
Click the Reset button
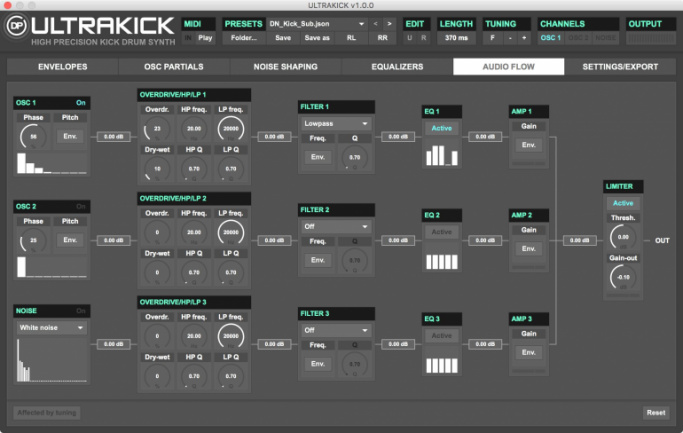pyautogui.click(x=655, y=412)
